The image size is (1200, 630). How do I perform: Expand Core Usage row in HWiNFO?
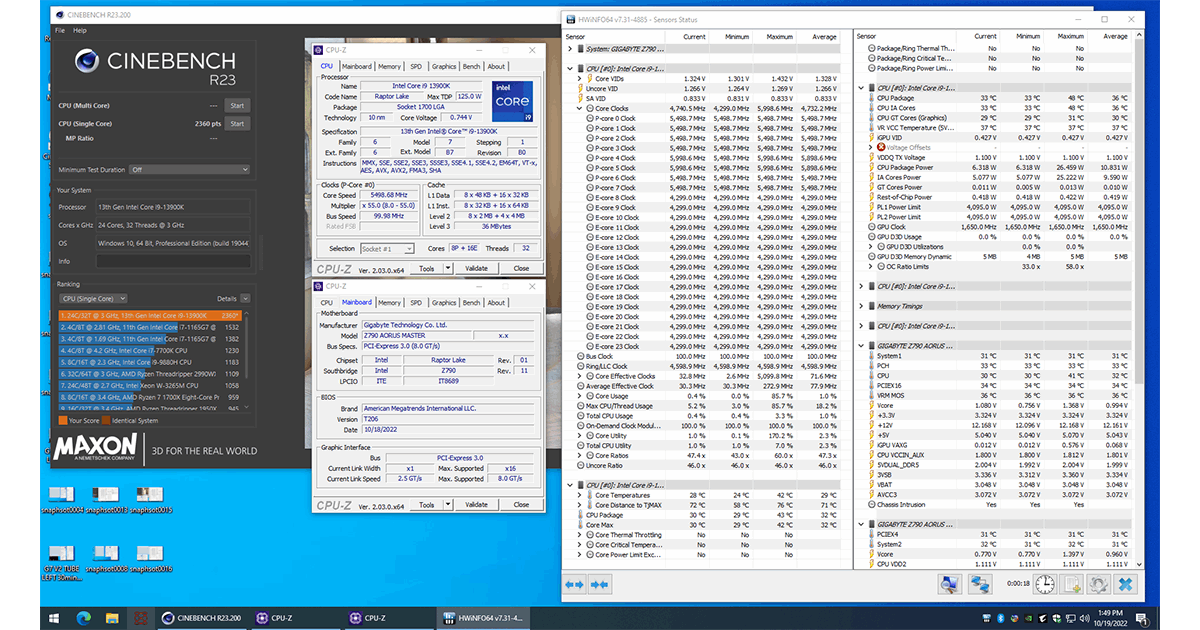tap(581, 396)
